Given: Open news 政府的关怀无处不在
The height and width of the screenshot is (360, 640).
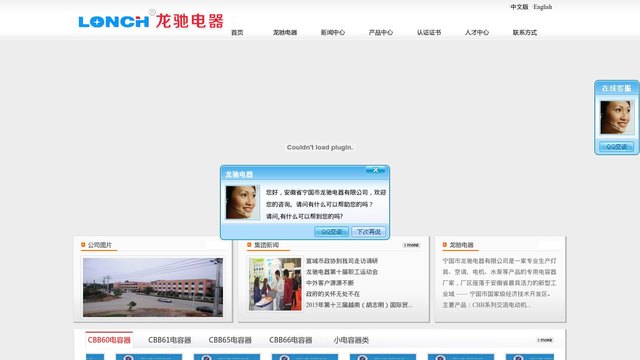Looking at the screenshot, I should 333,294.
